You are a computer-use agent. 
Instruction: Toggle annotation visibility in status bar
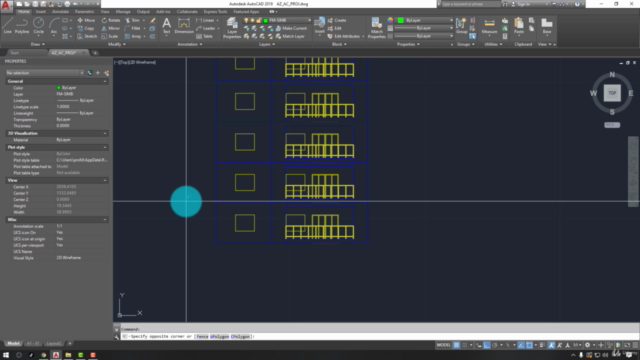(x=551, y=345)
